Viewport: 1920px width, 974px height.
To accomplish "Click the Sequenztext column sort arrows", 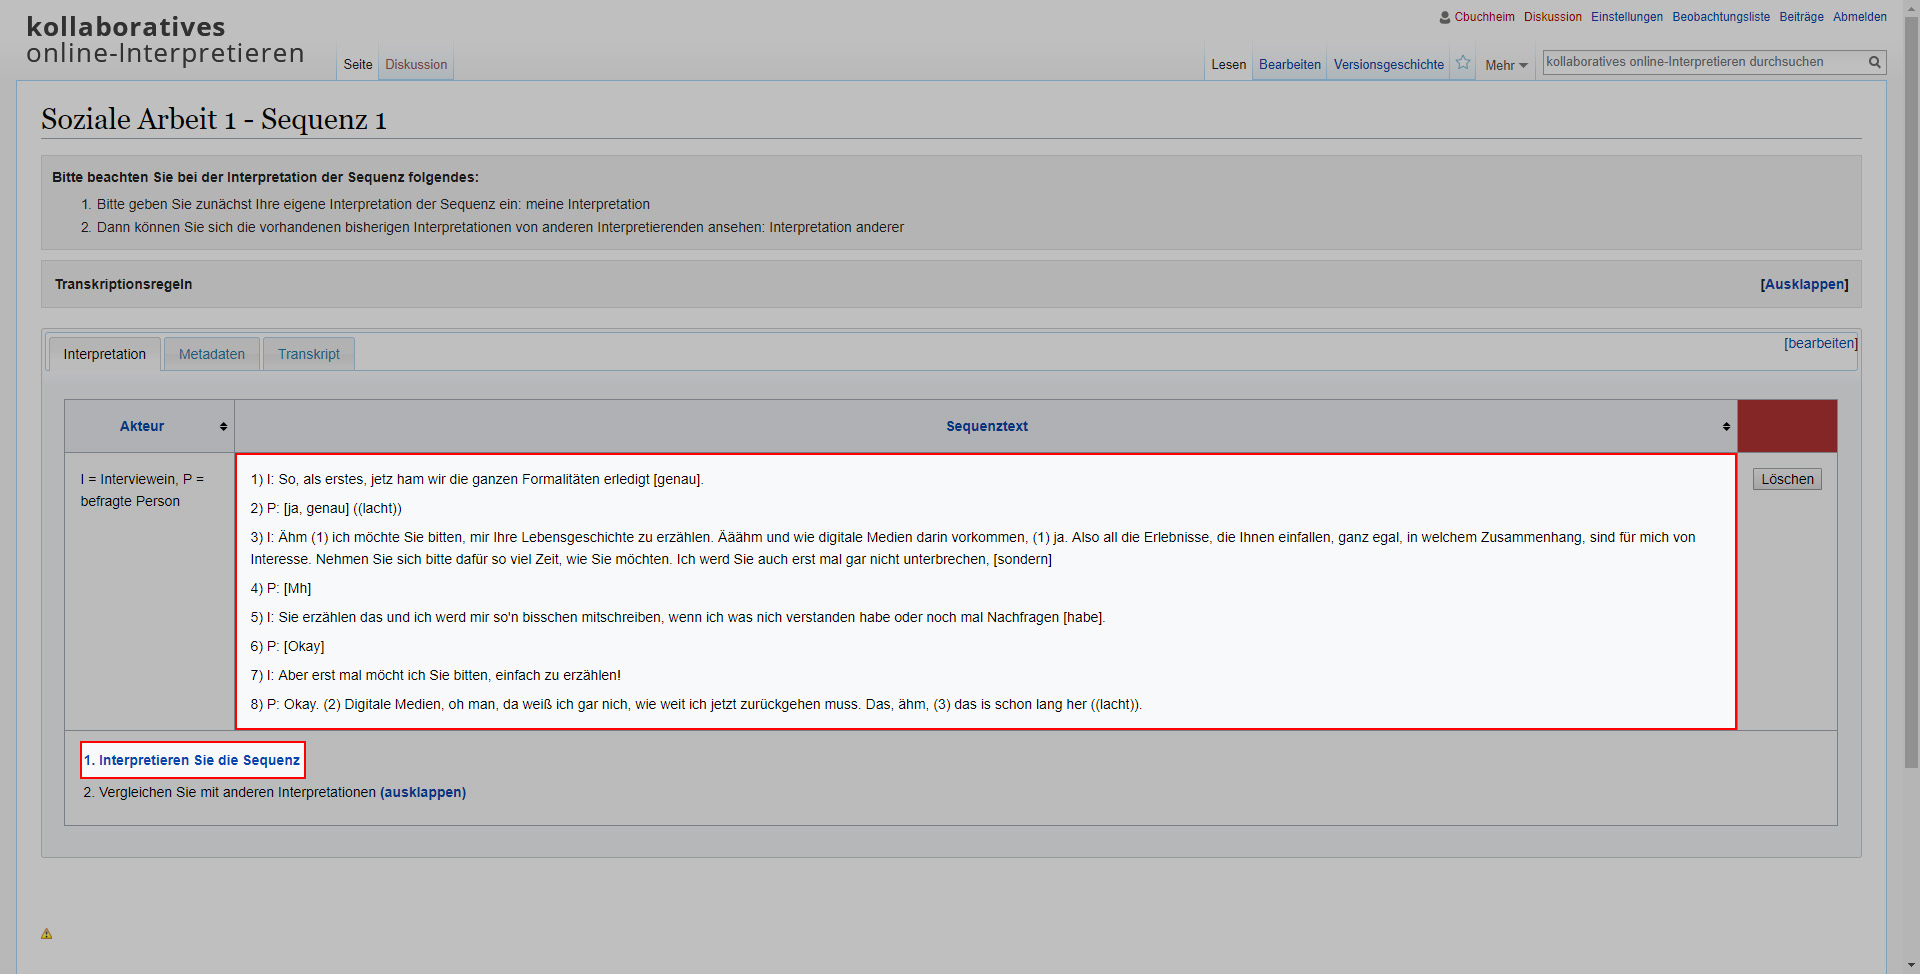I will pyautogui.click(x=1726, y=426).
